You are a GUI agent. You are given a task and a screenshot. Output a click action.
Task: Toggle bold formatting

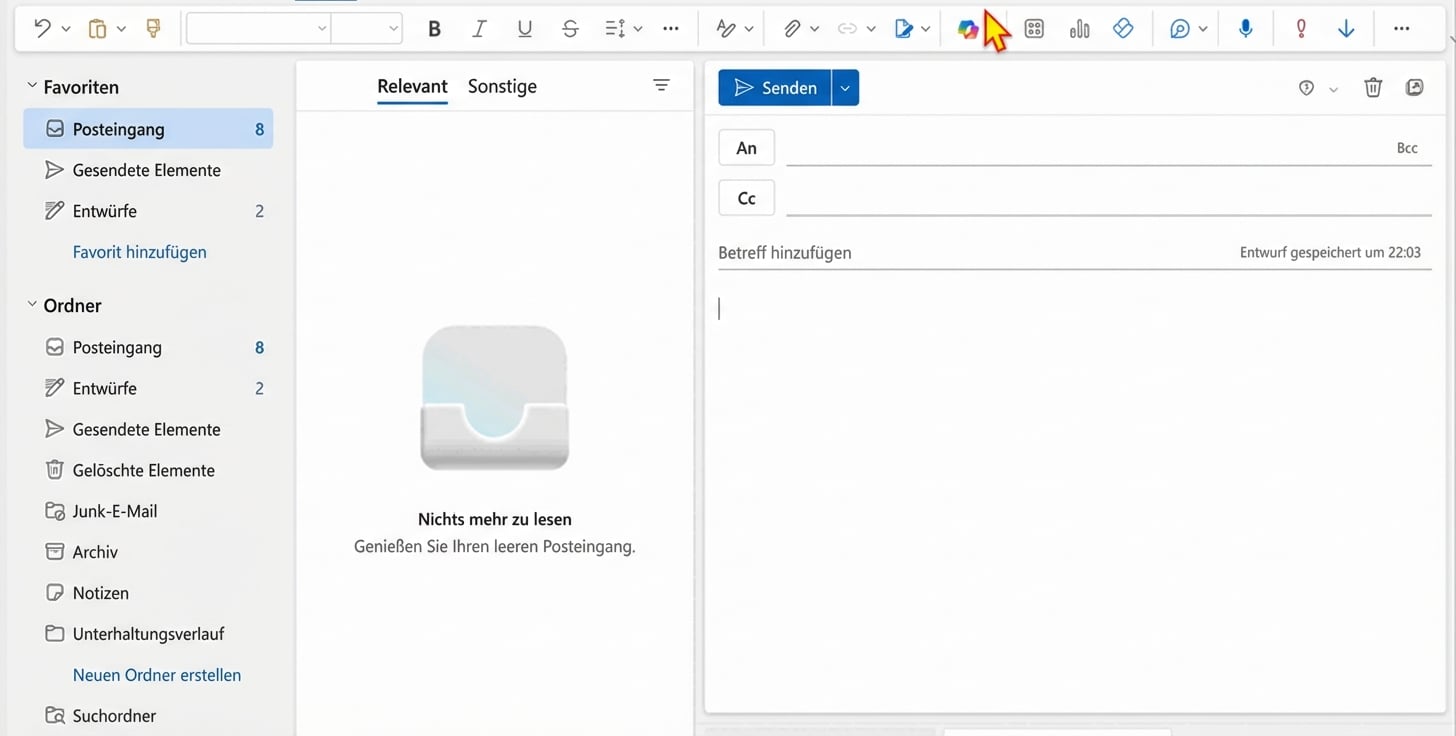pyautogui.click(x=434, y=29)
